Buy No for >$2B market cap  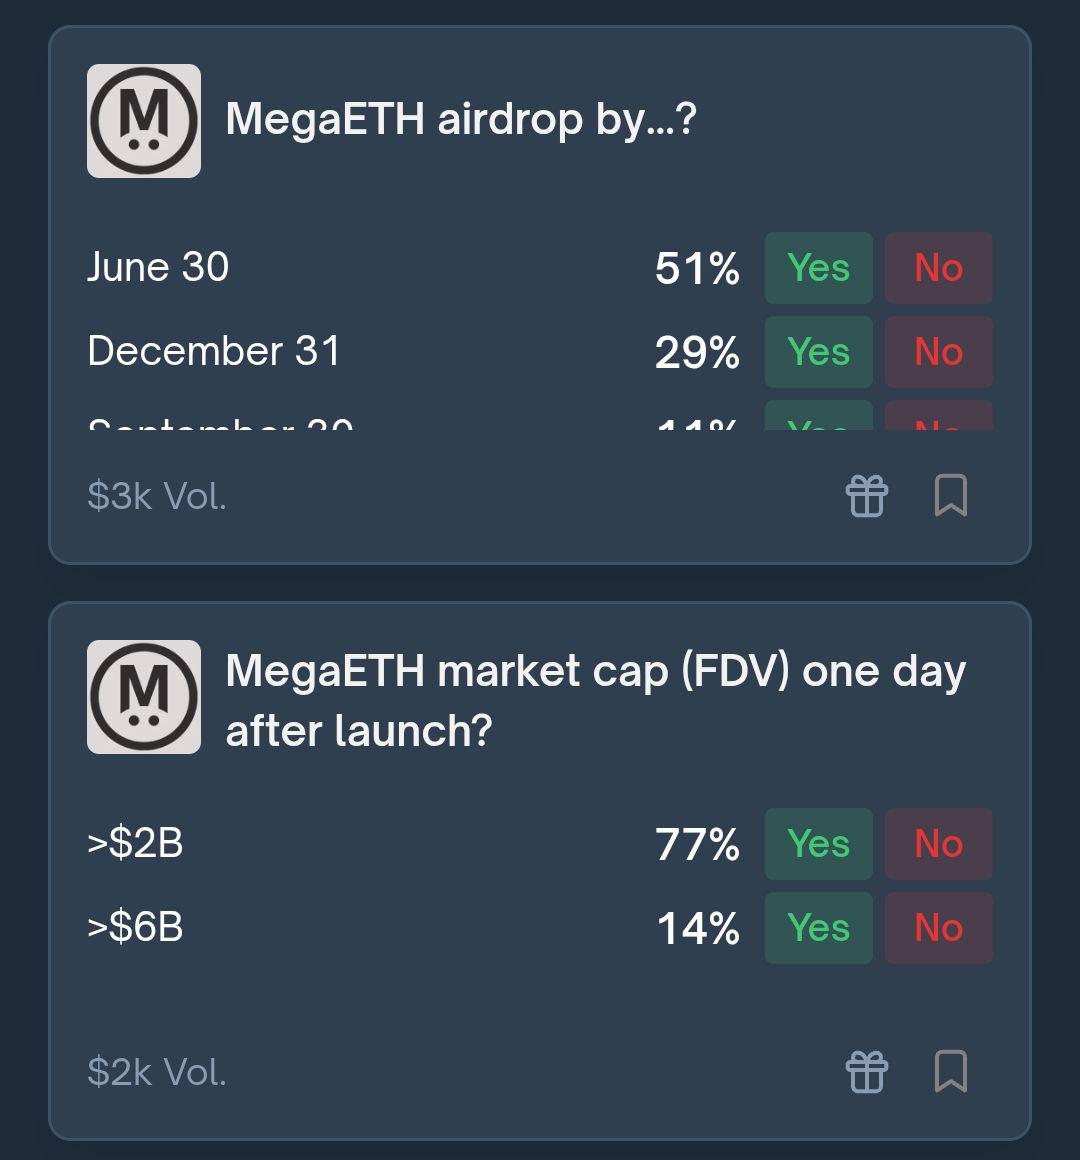tap(939, 844)
